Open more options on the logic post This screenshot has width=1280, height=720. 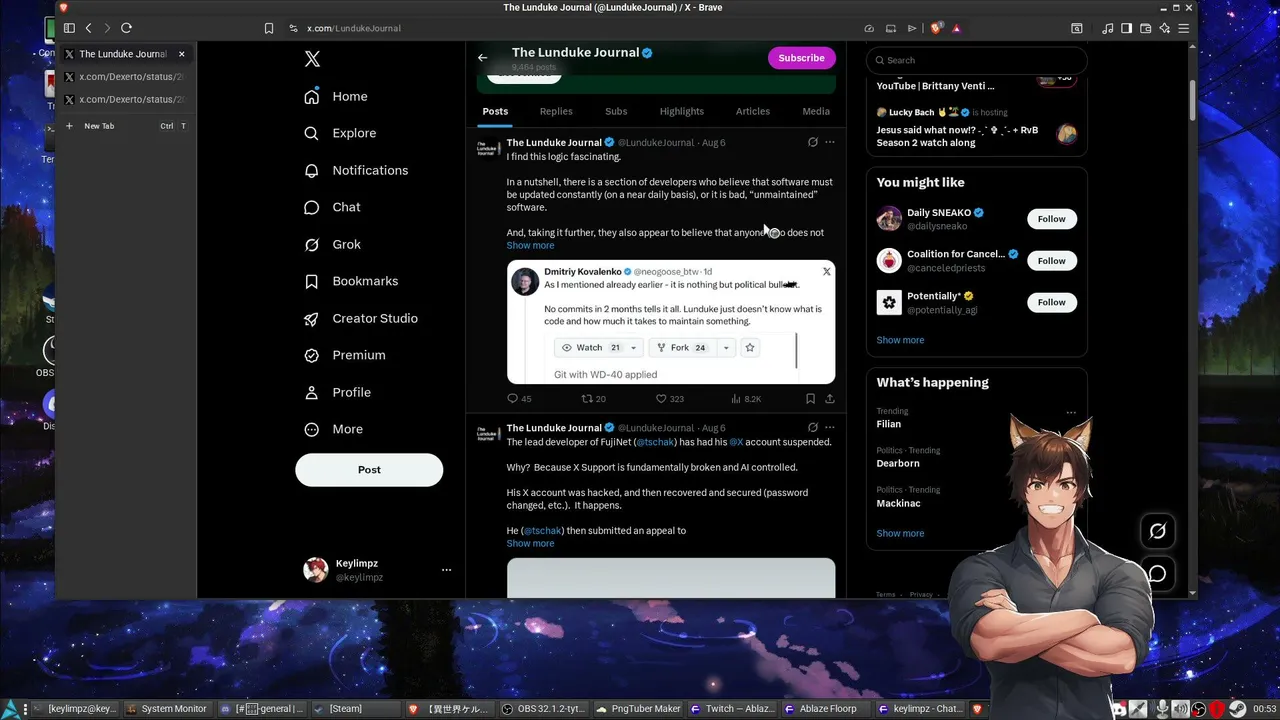pos(830,142)
